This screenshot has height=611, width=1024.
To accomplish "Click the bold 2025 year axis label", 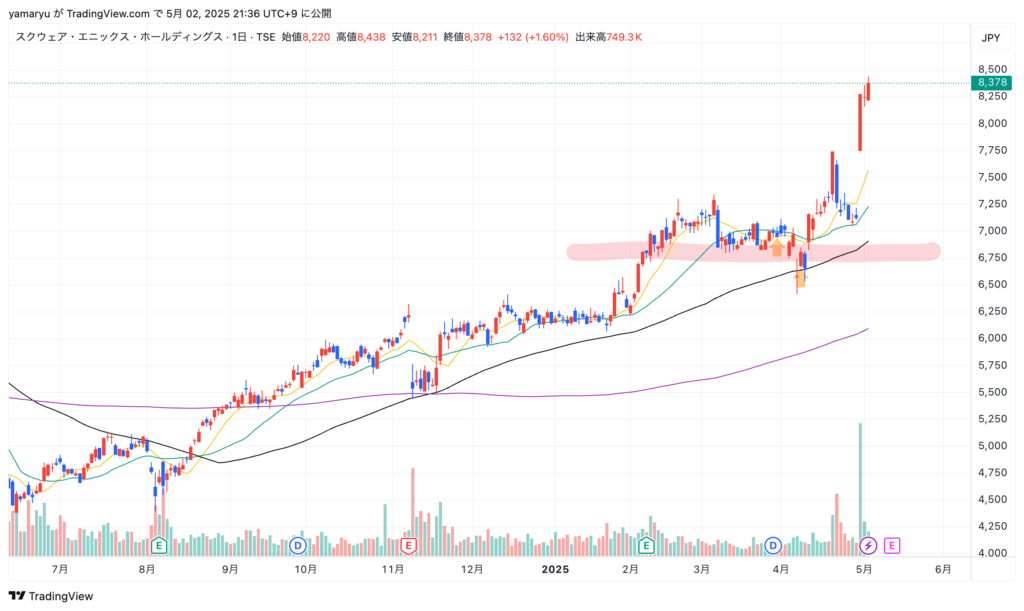I will coord(555,569).
